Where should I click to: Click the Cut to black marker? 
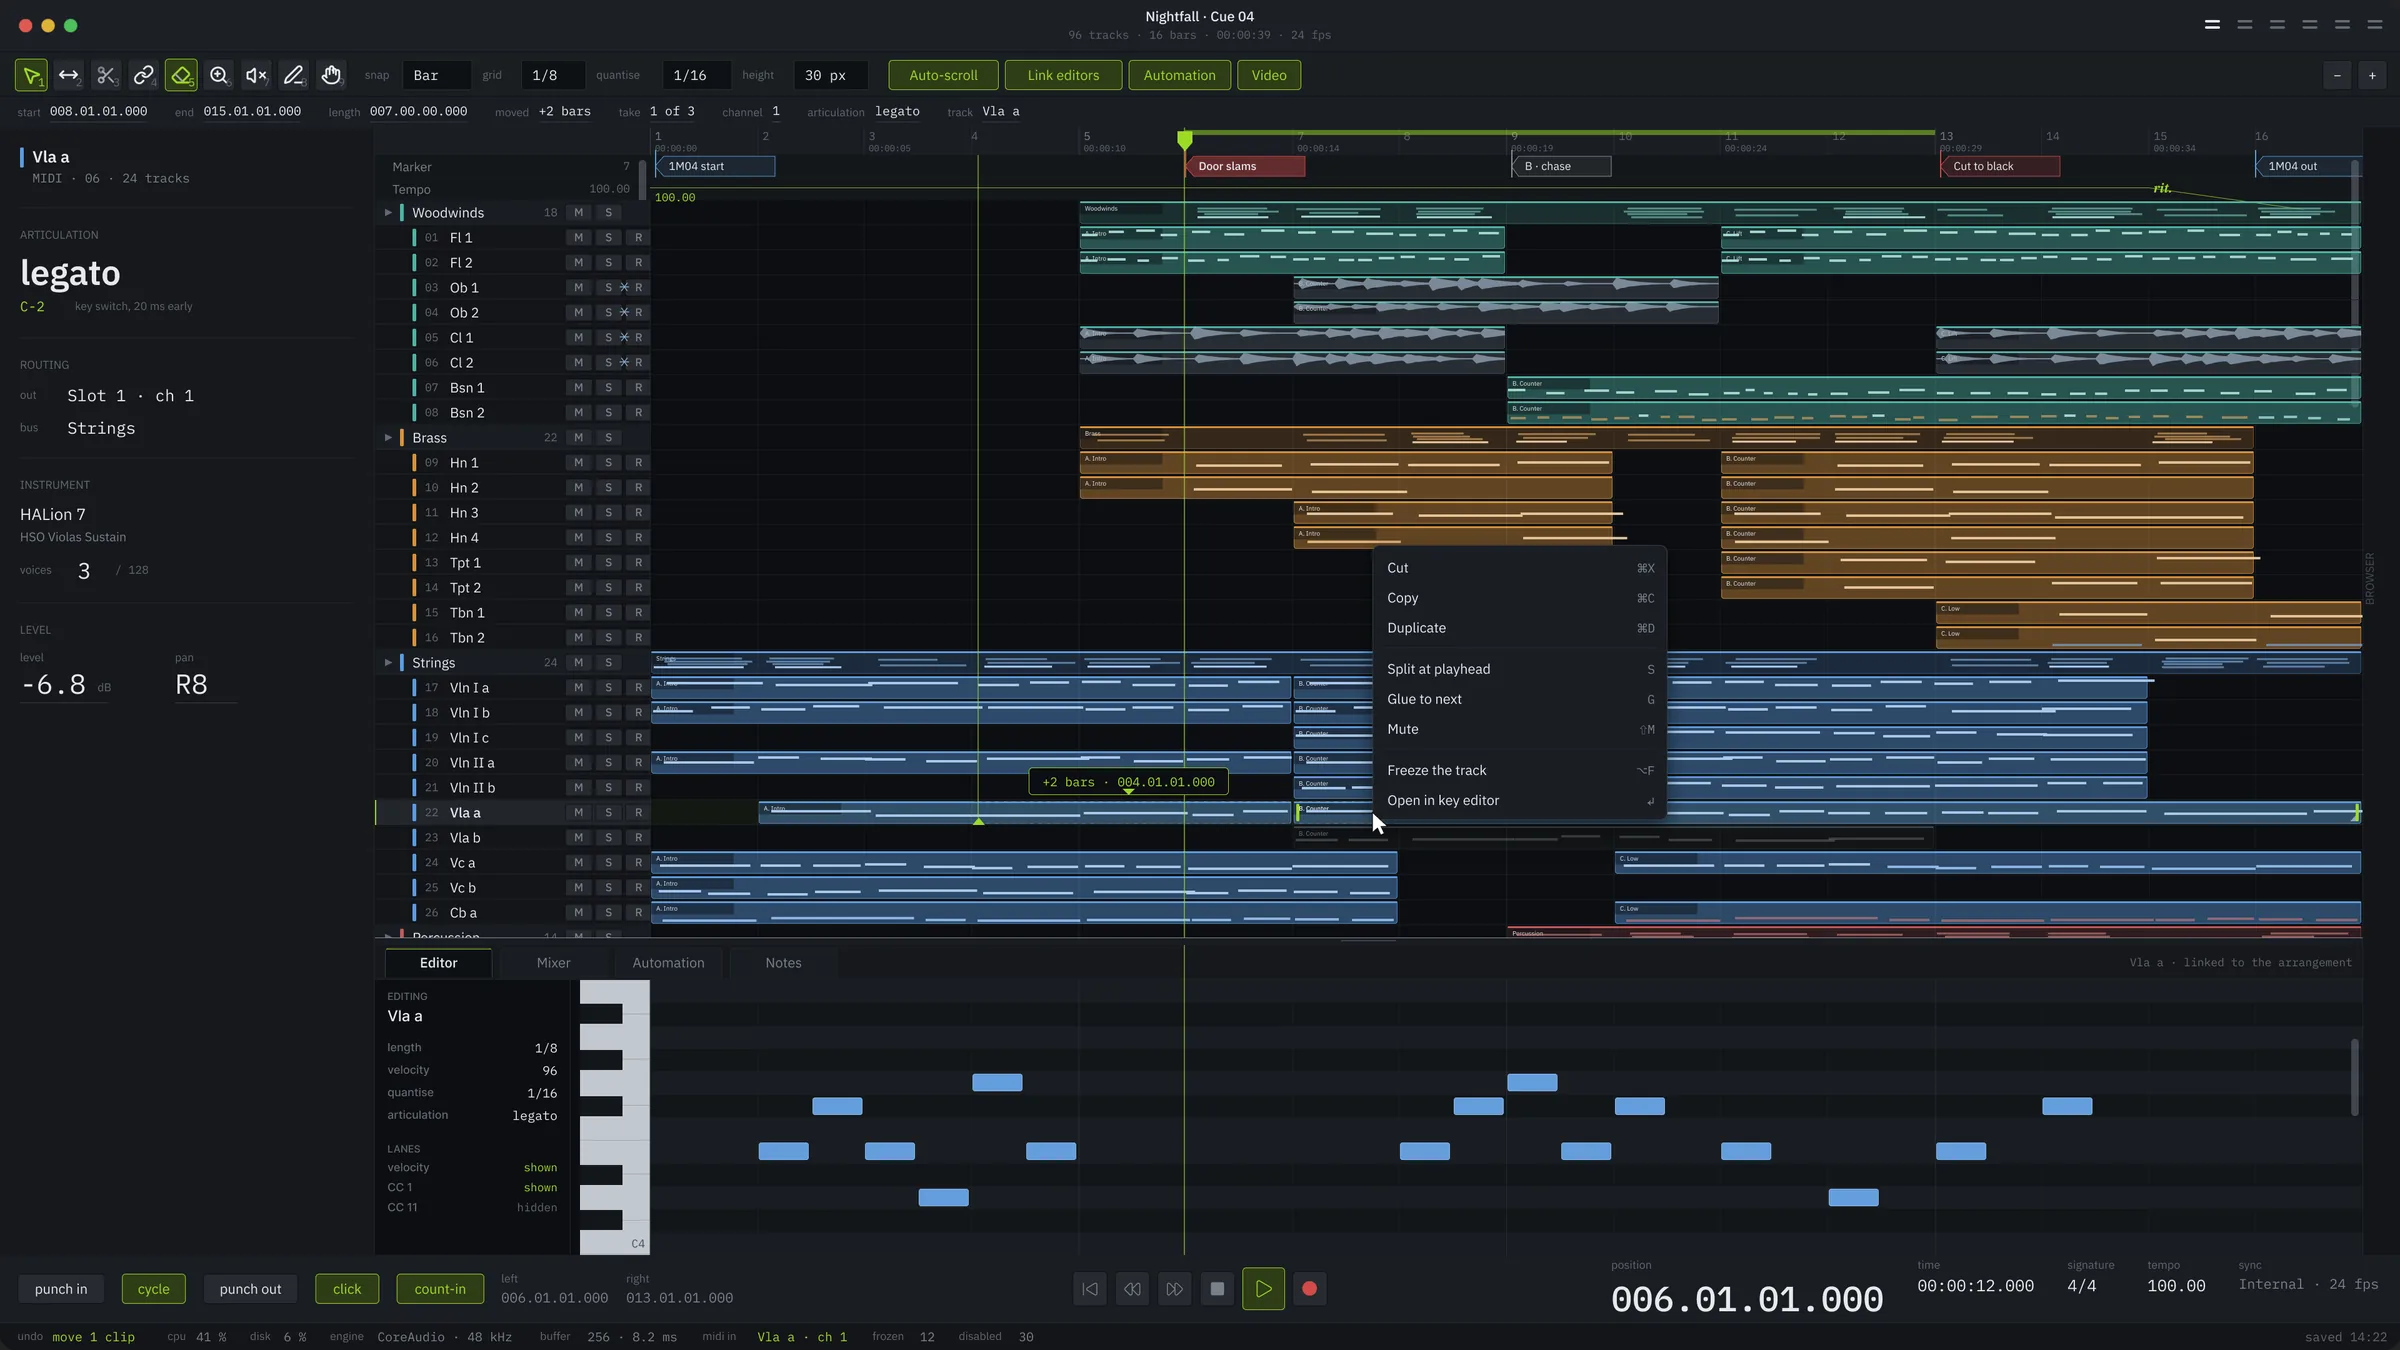[2000, 166]
